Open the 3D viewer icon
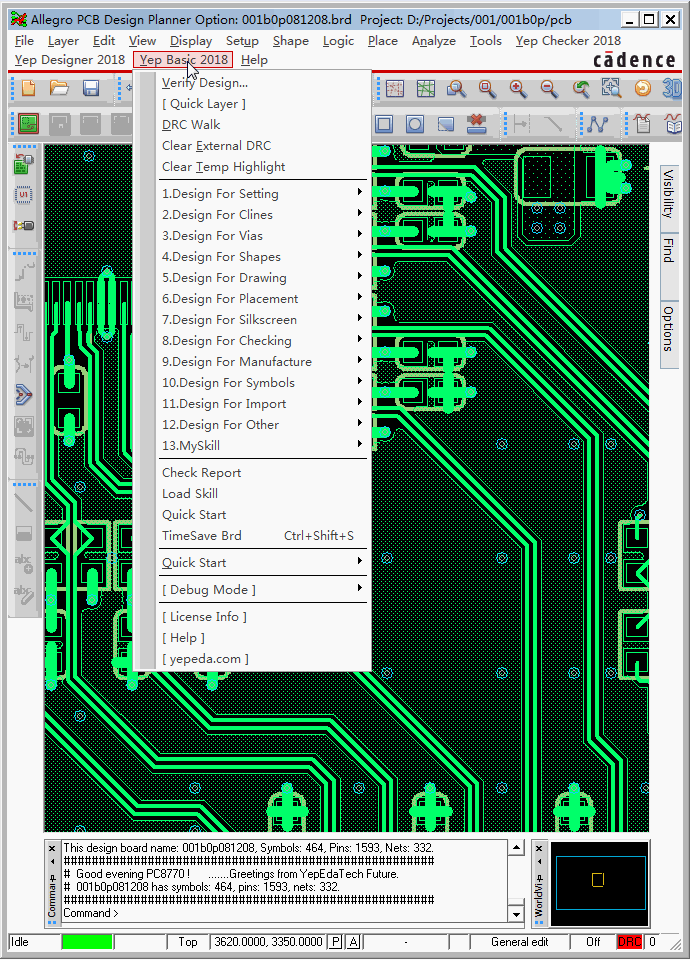The image size is (690, 960). [x=672, y=88]
